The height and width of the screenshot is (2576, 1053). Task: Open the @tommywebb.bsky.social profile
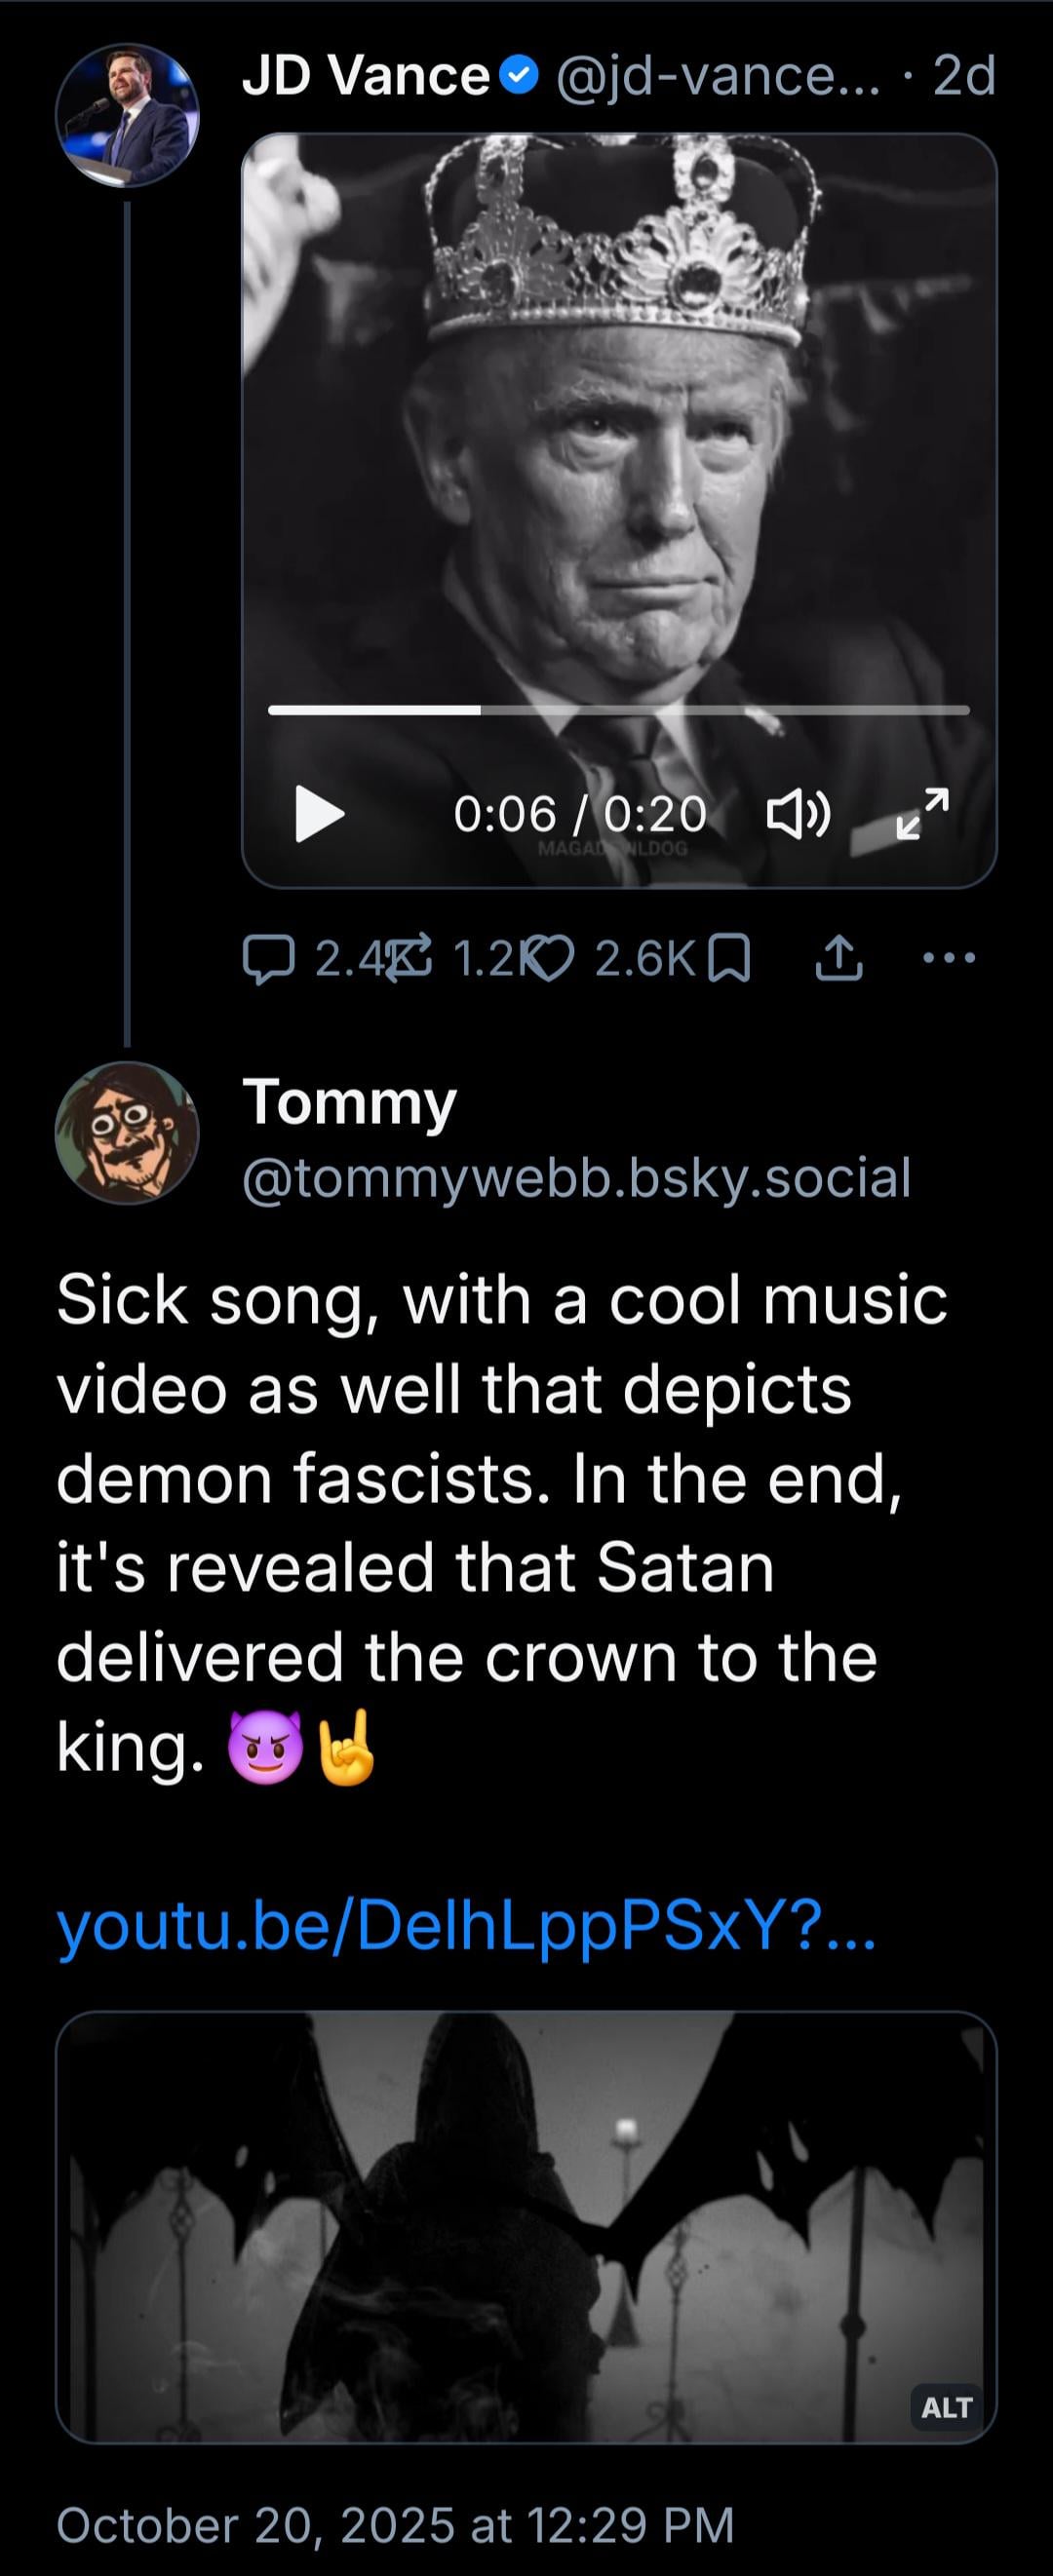(576, 1177)
